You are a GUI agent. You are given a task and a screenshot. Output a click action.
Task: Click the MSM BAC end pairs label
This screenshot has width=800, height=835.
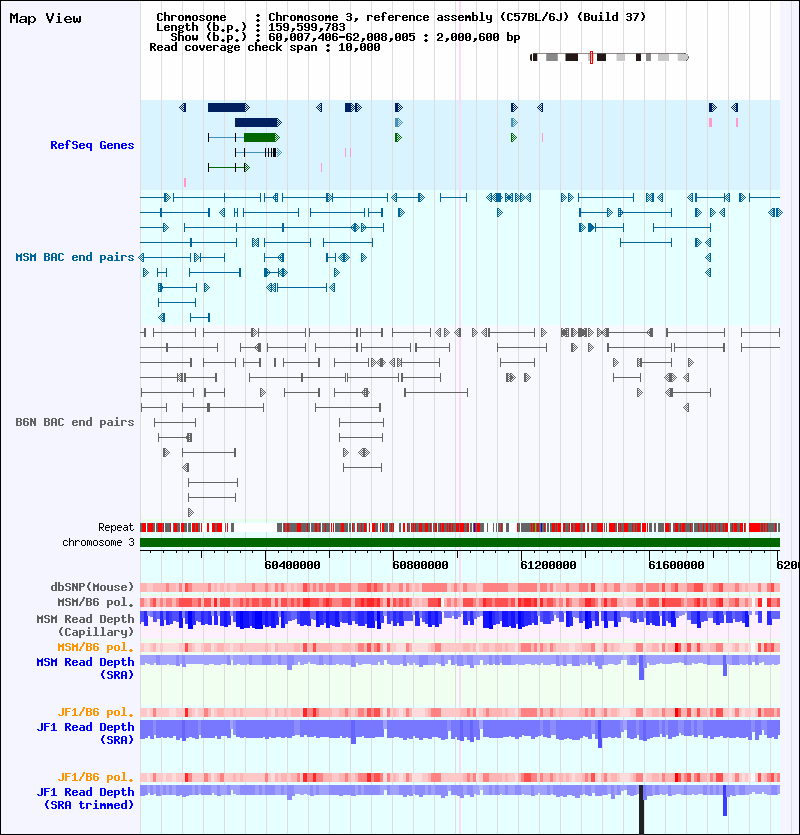75,257
